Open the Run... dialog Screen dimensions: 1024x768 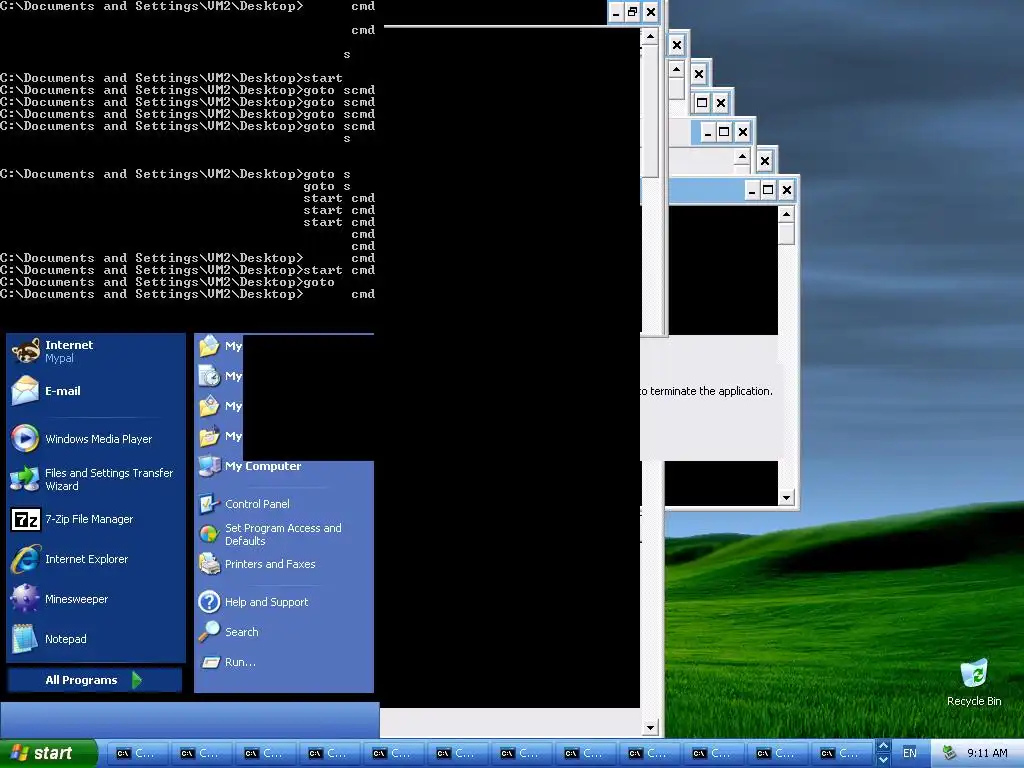tap(284, 662)
